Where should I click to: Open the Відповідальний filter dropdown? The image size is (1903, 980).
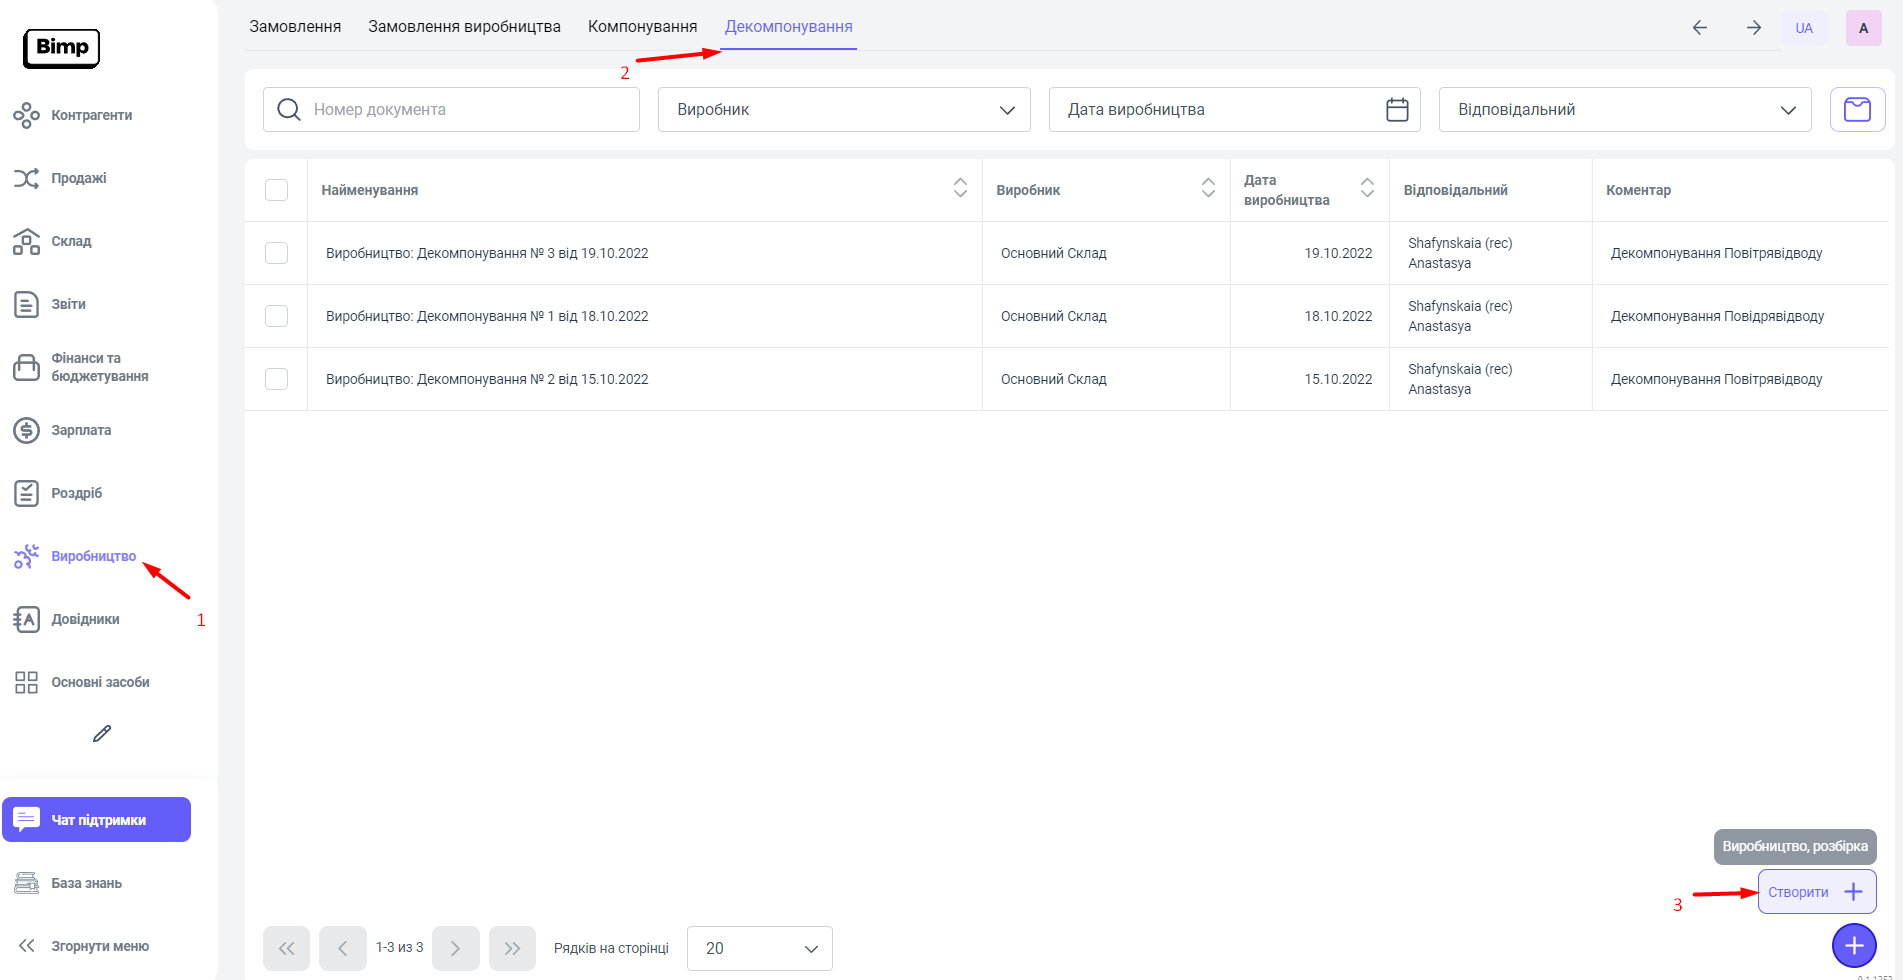[x=1624, y=110]
